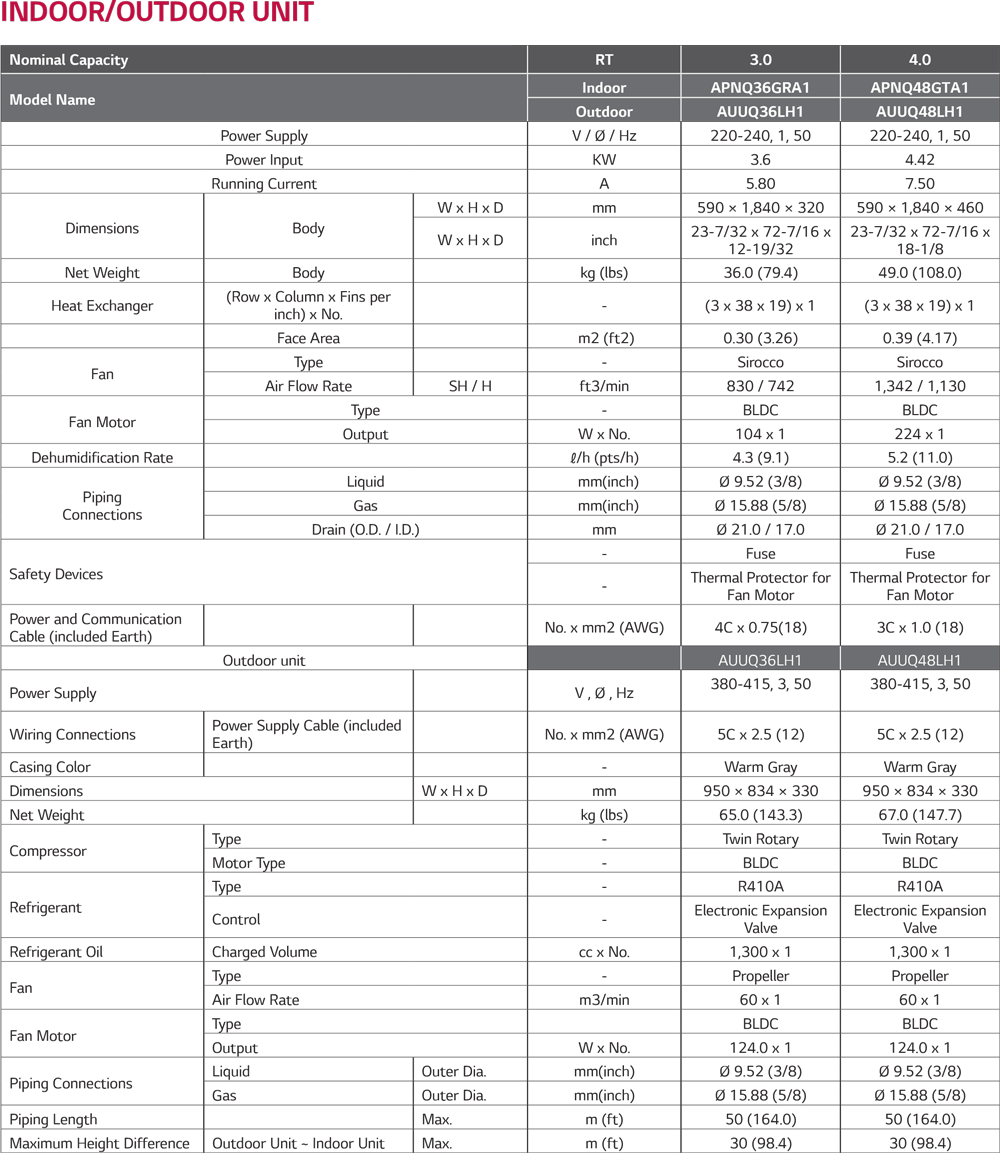The width and height of the screenshot is (1000, 1153).
Task: Select the Power Input row label
Action: [x=264, y=160]
